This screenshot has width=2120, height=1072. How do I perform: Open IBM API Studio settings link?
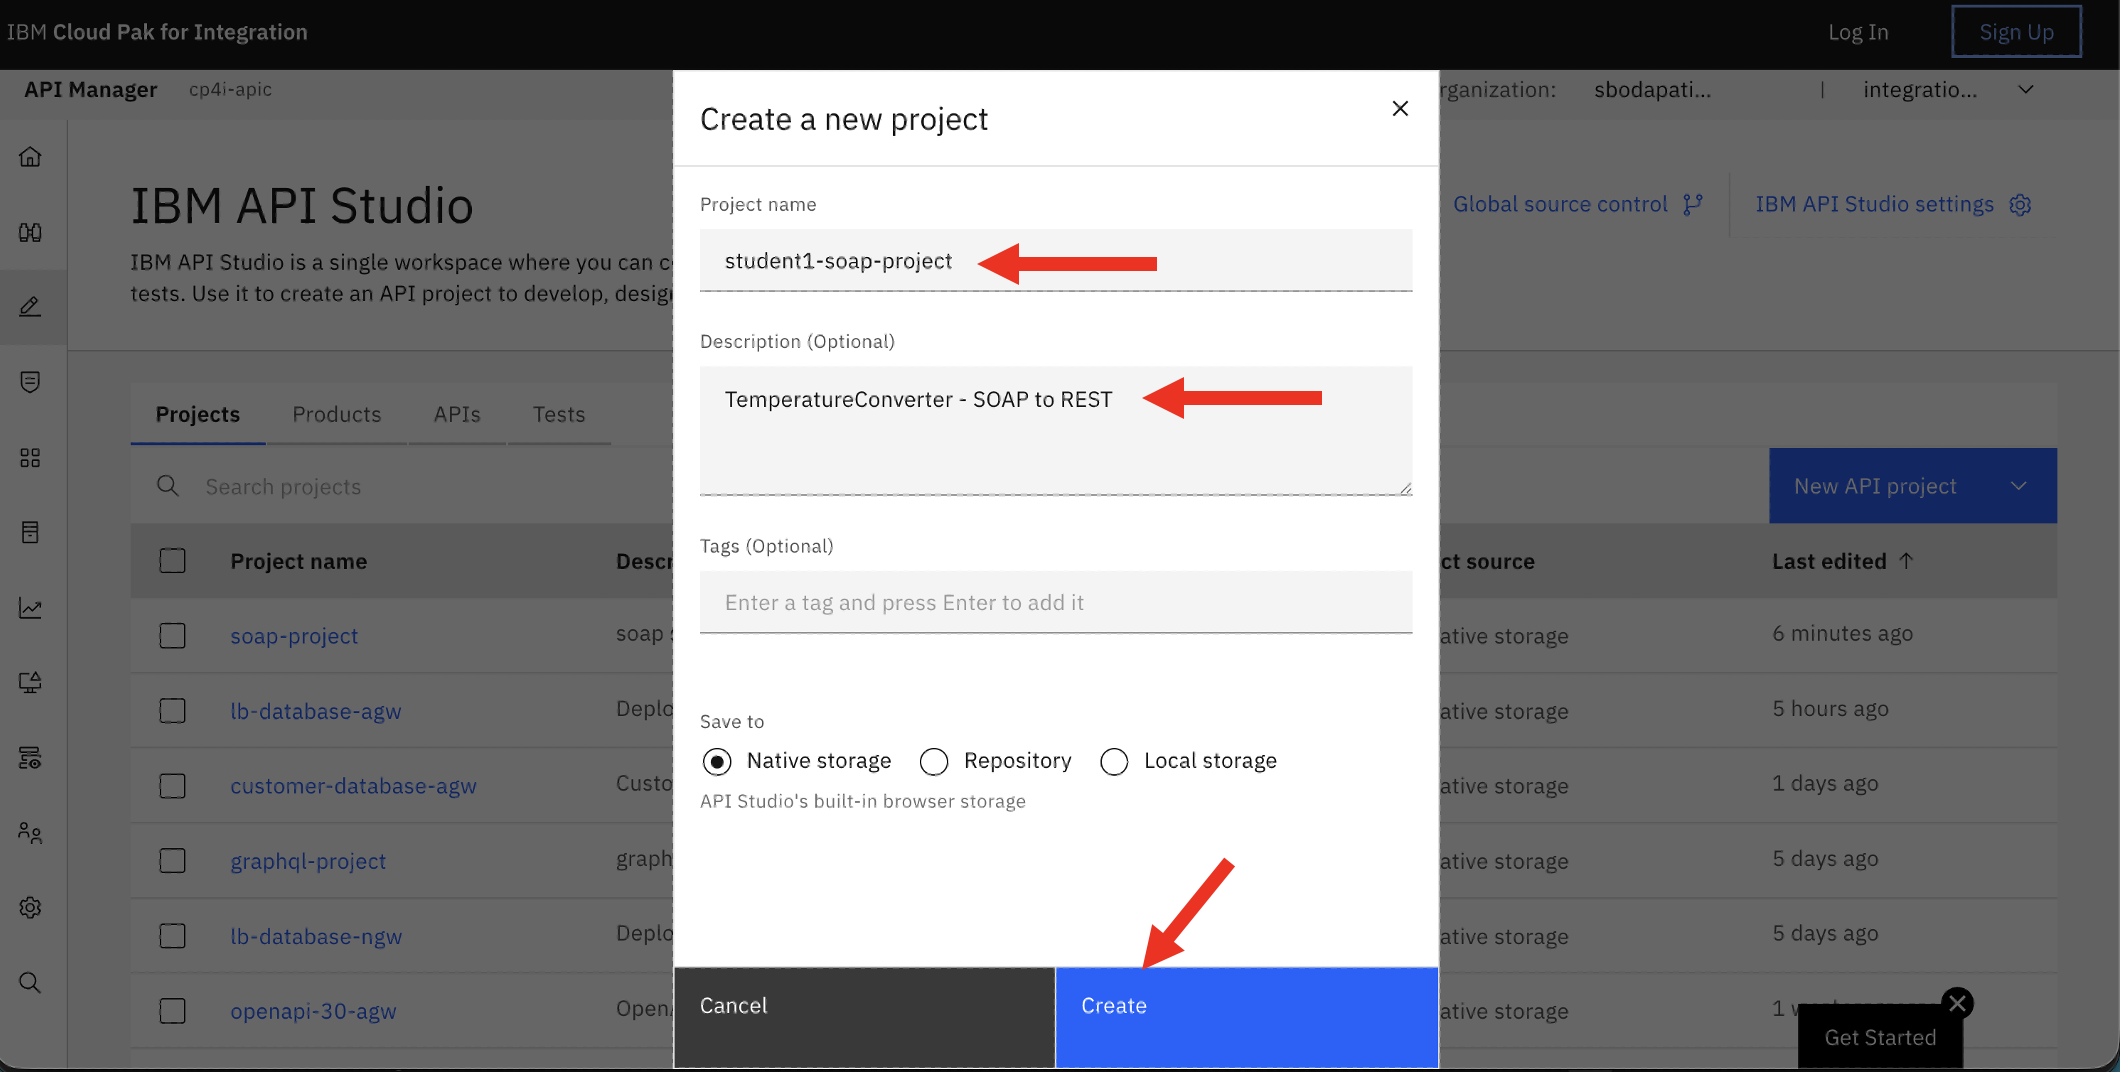click(x=1874, y=204)
